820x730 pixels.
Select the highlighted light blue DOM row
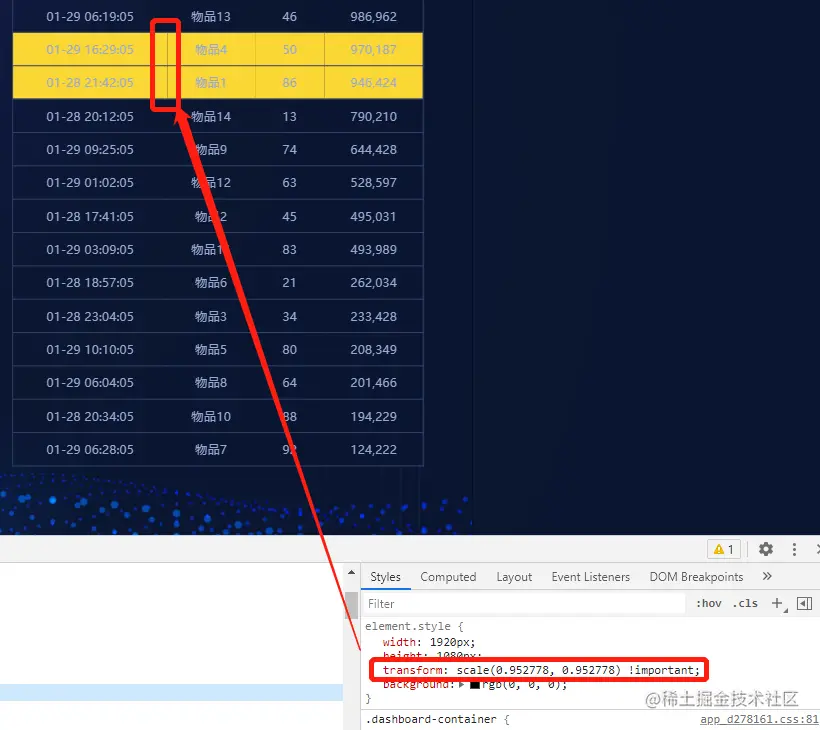(x=171, y=692)
